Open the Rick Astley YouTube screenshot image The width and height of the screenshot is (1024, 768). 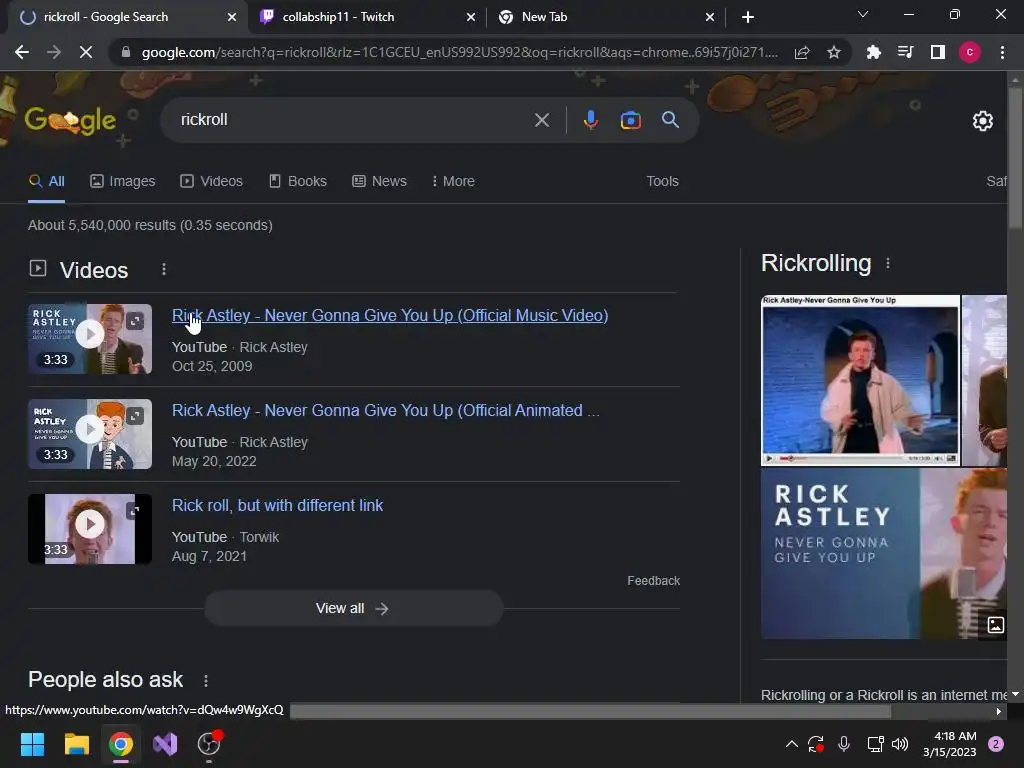click(x=860, y=380)
